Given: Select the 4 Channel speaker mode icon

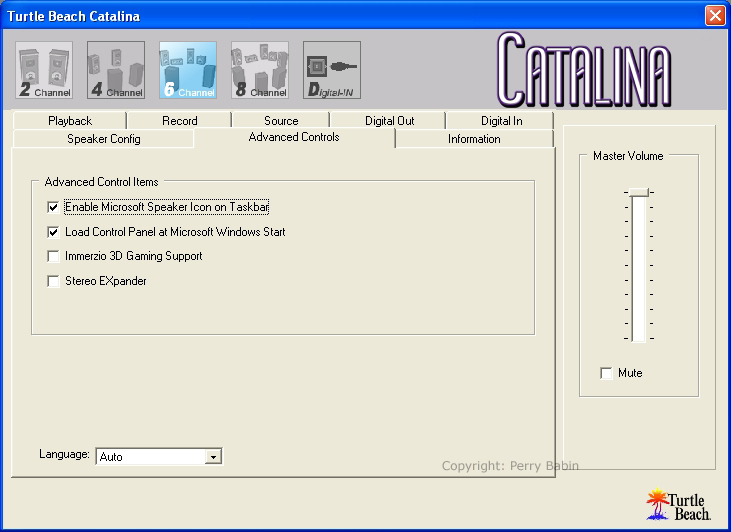Looking at the screenshot, I should pyautogui.click(x=116, y=70).
